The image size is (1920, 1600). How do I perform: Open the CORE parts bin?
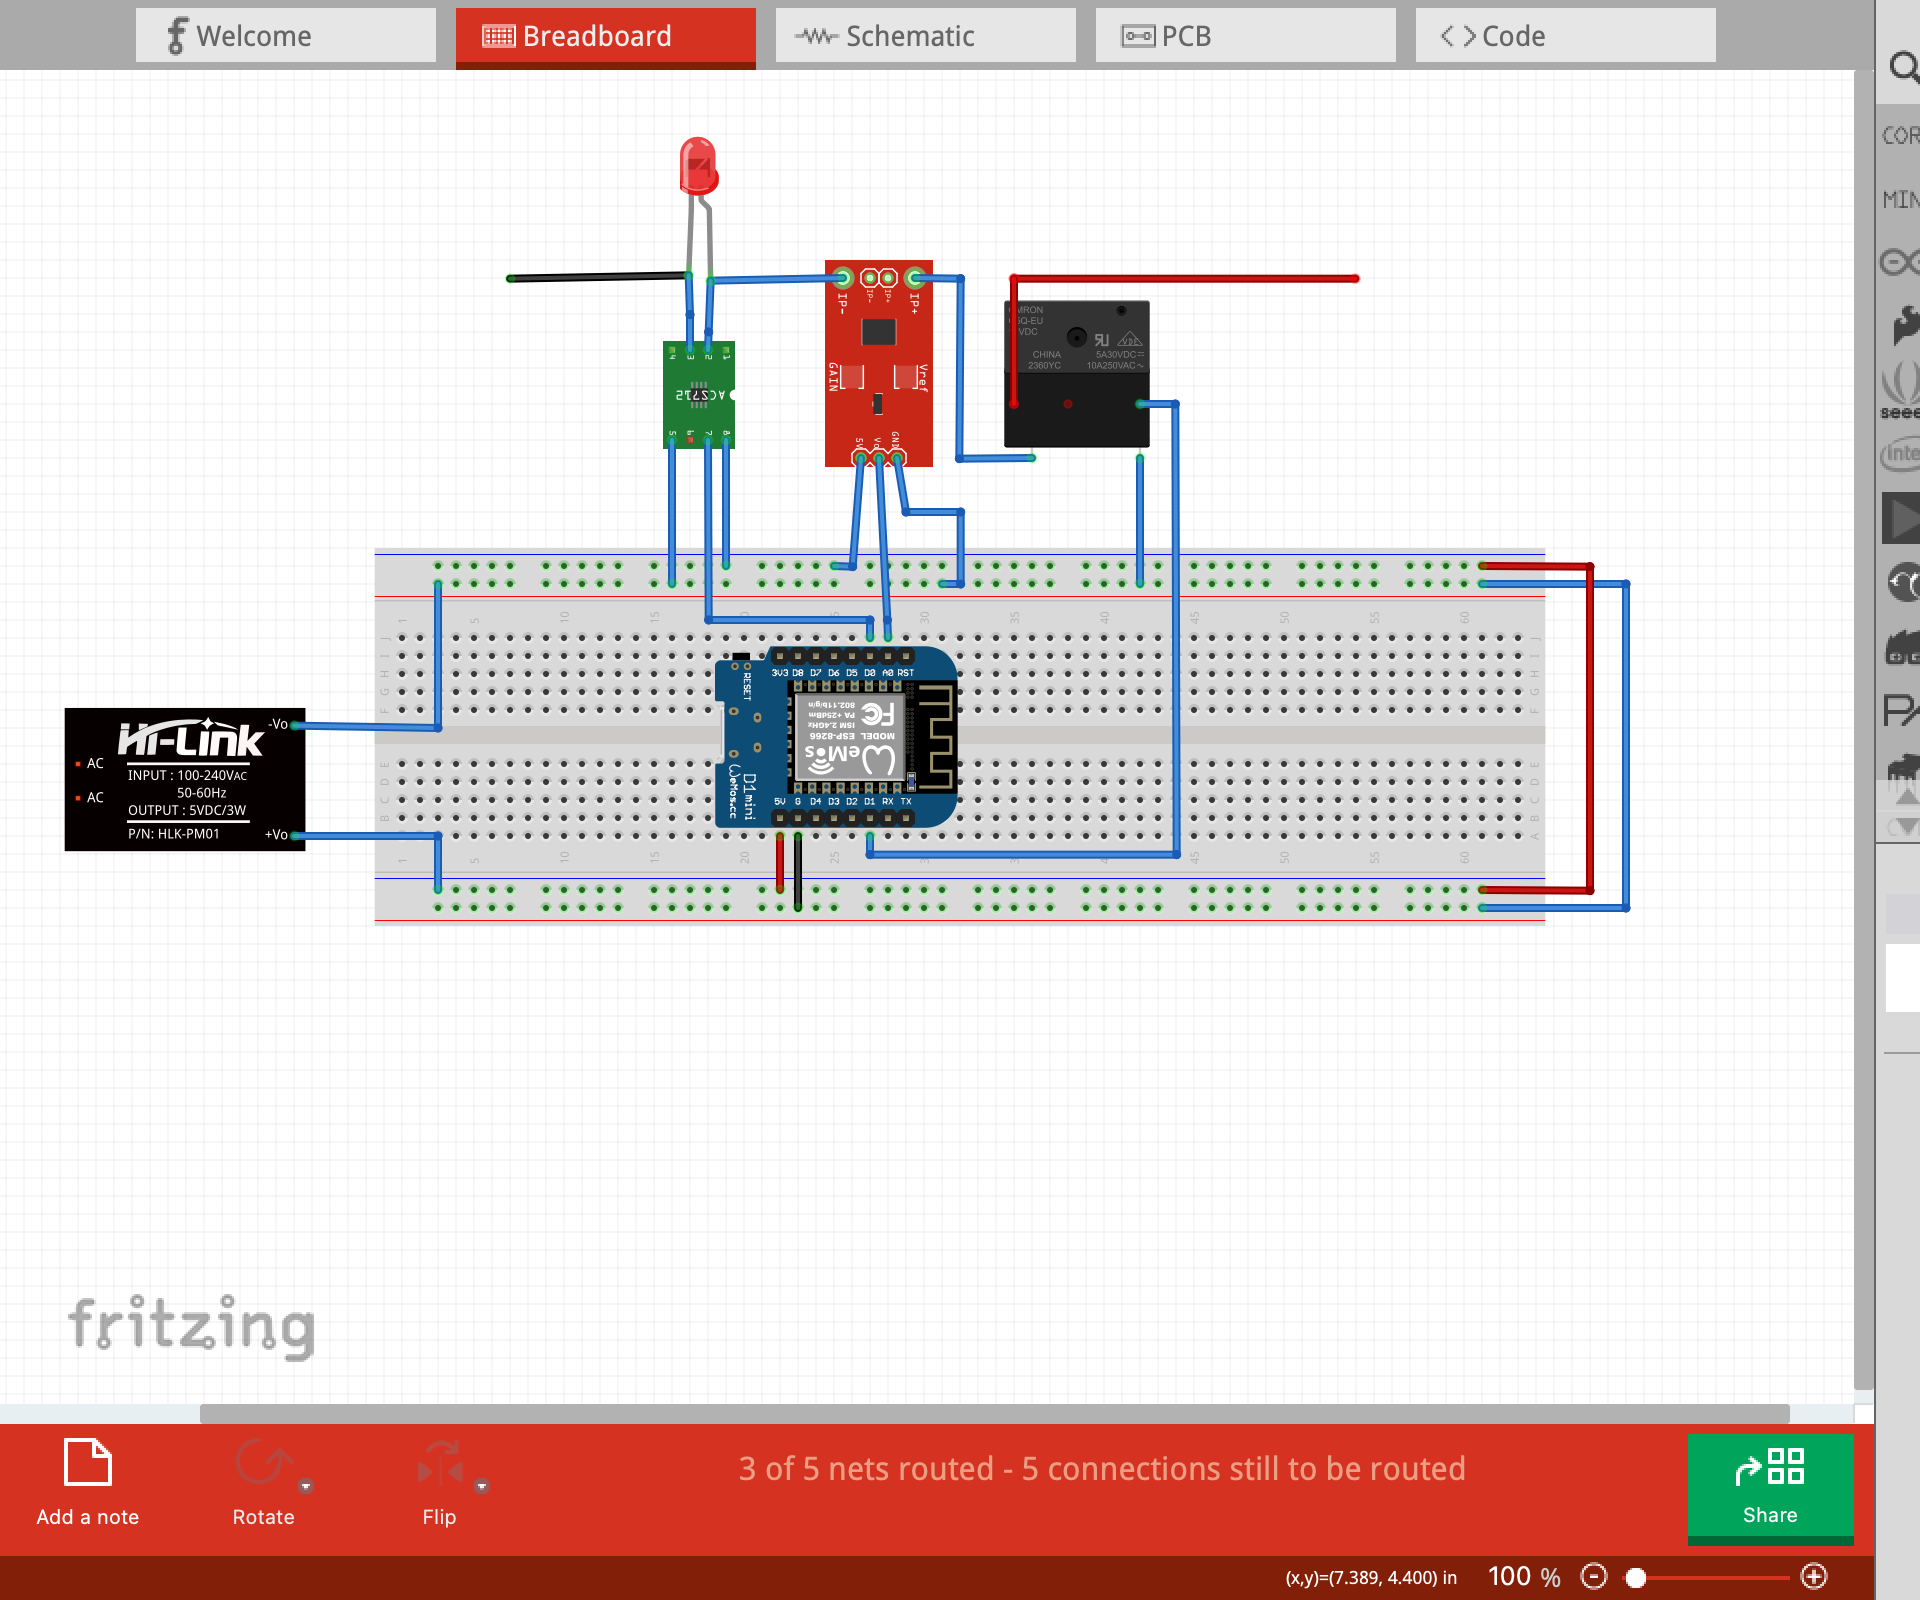(x=1900, y=136)
